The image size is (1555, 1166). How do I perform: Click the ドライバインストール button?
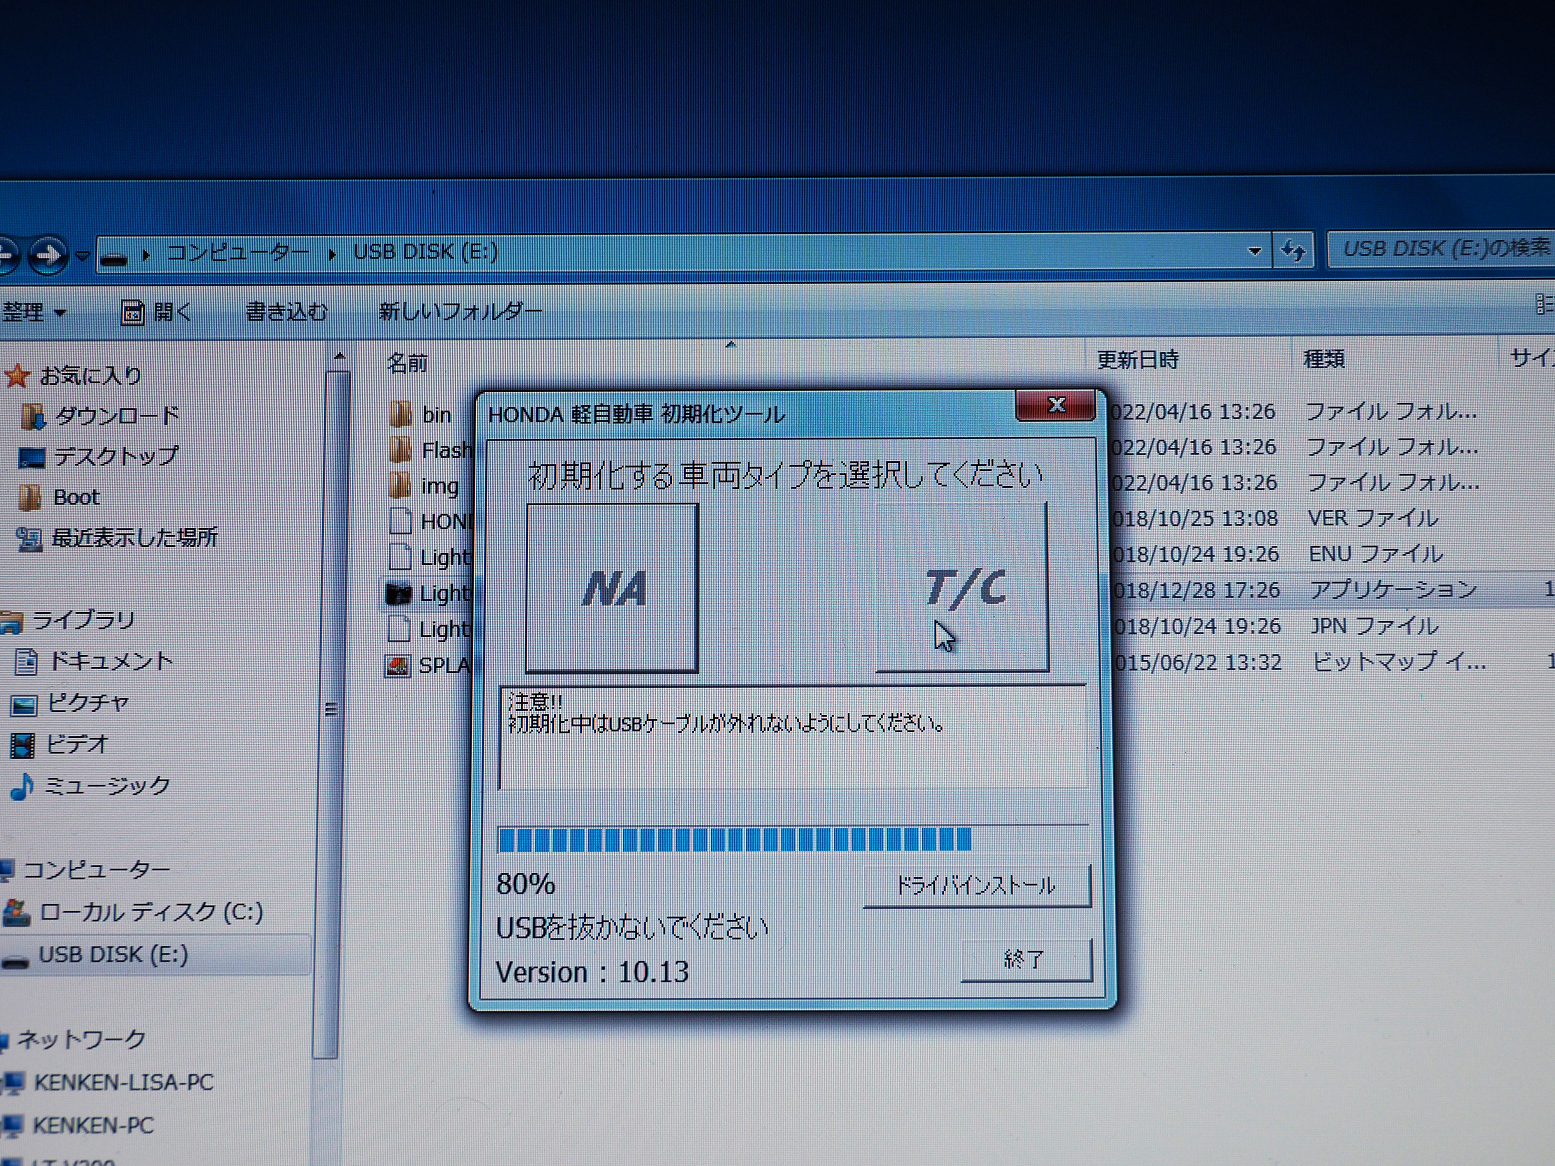pyautogui.click(x=976, y=885)
